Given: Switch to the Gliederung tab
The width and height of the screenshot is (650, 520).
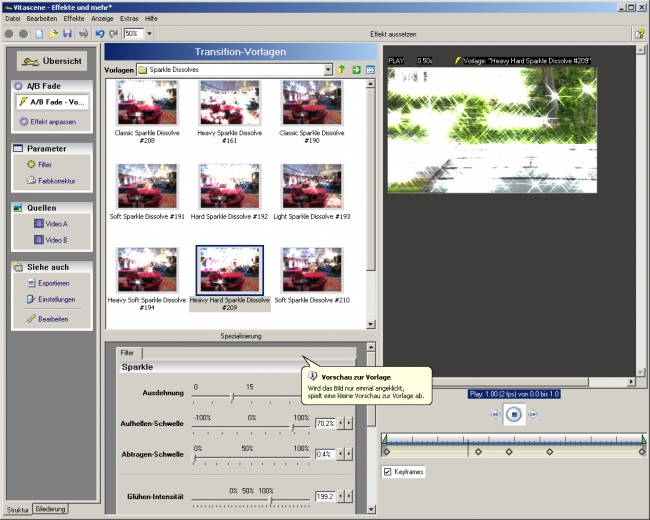Looking at the screenshot, I should point(50,509).
